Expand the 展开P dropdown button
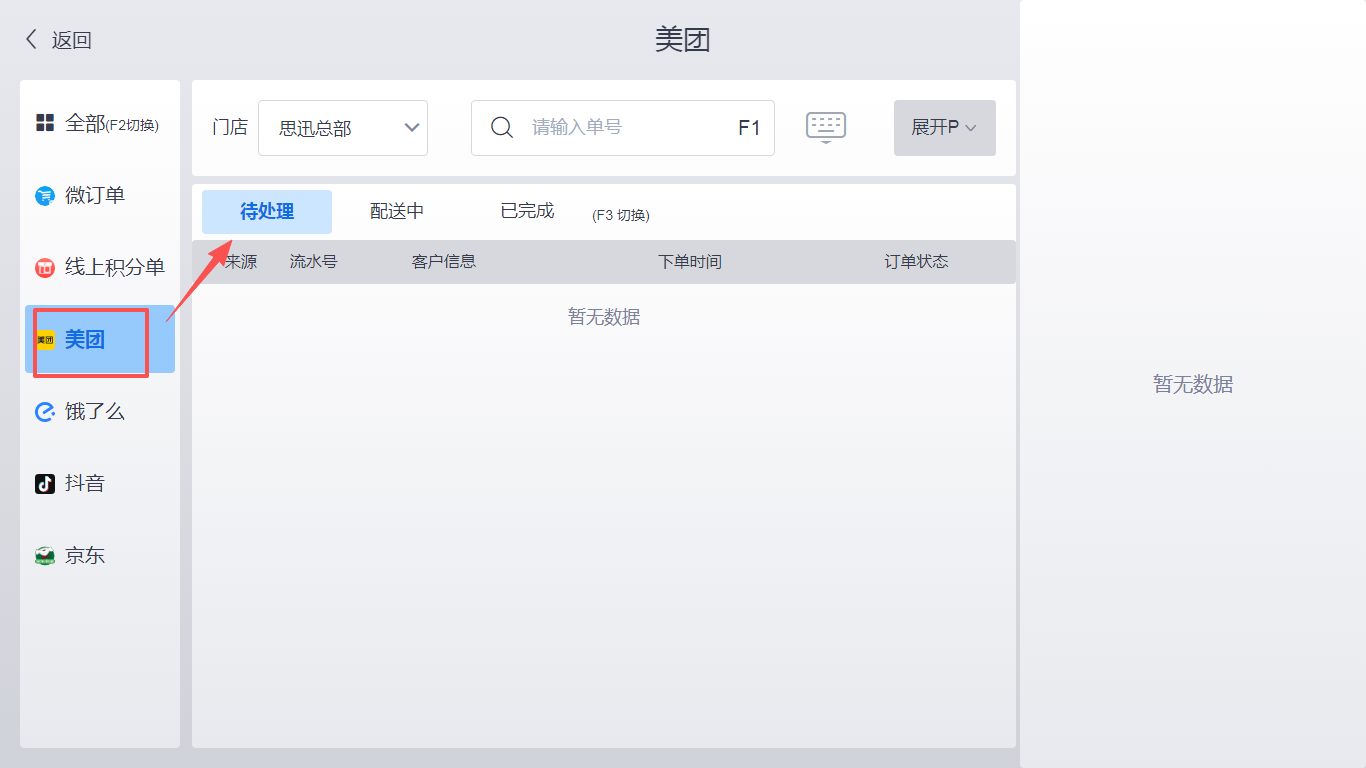 [944, 128]
